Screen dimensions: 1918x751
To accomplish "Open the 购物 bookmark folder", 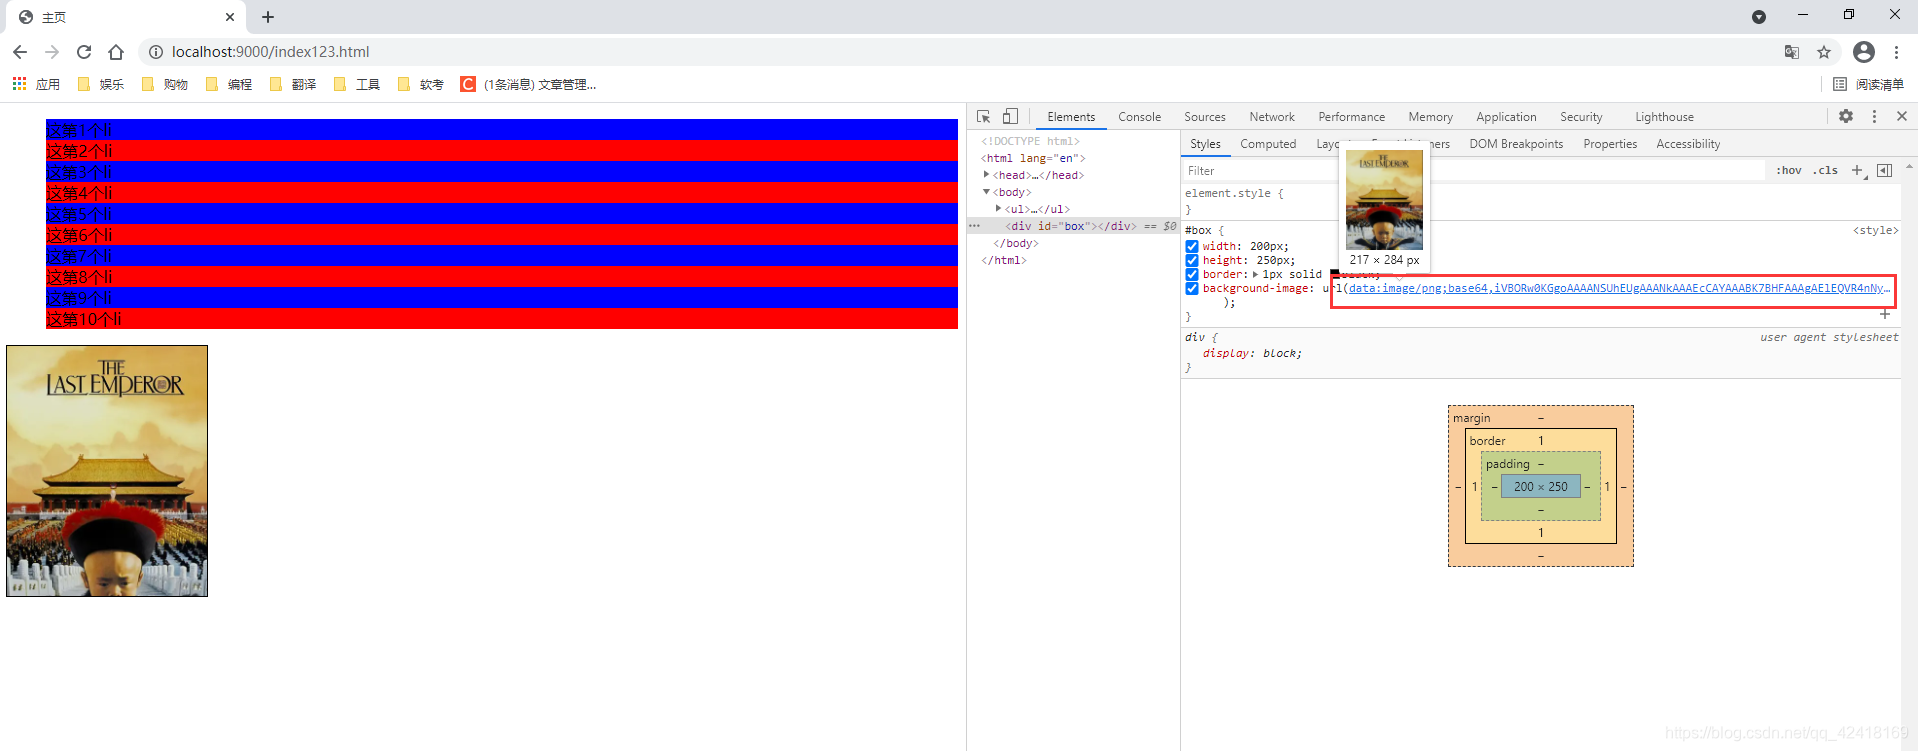I will [x=164, y=84].
